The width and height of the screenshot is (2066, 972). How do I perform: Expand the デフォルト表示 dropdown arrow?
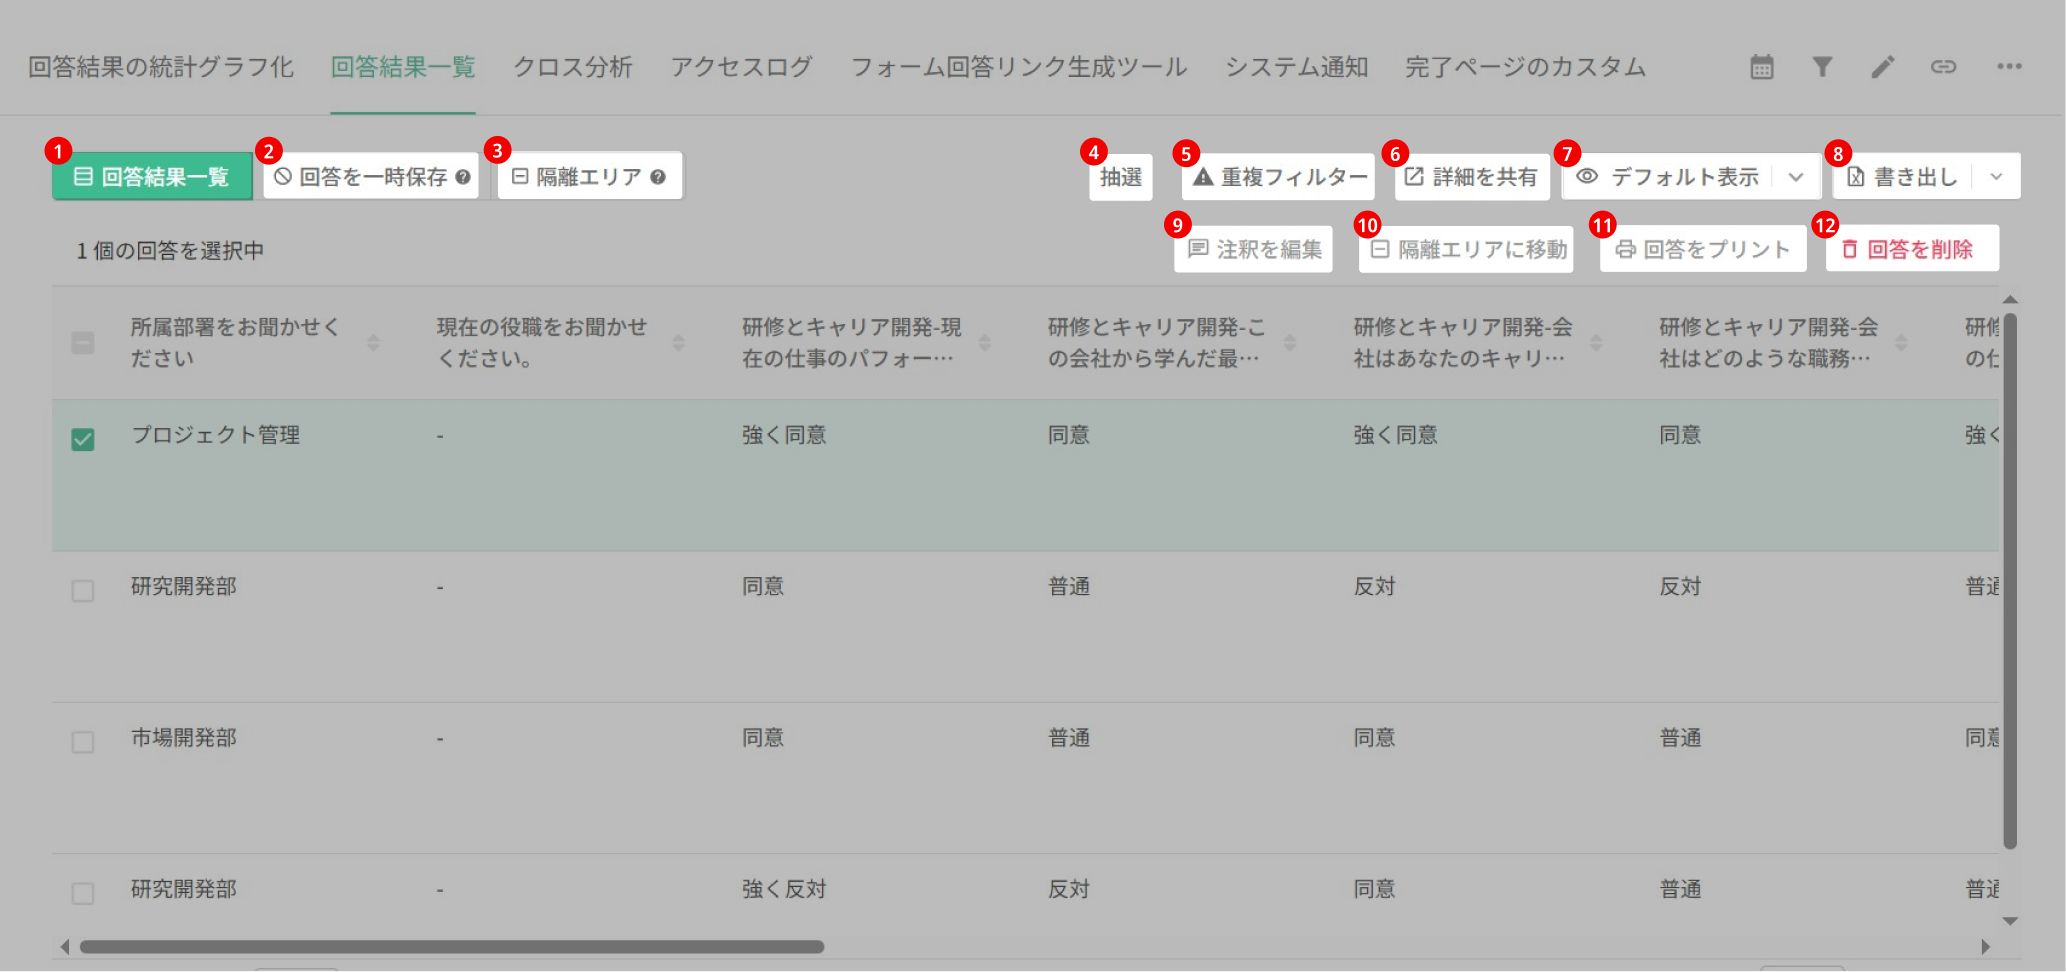pyautogui.click(x=1796, y=177)
